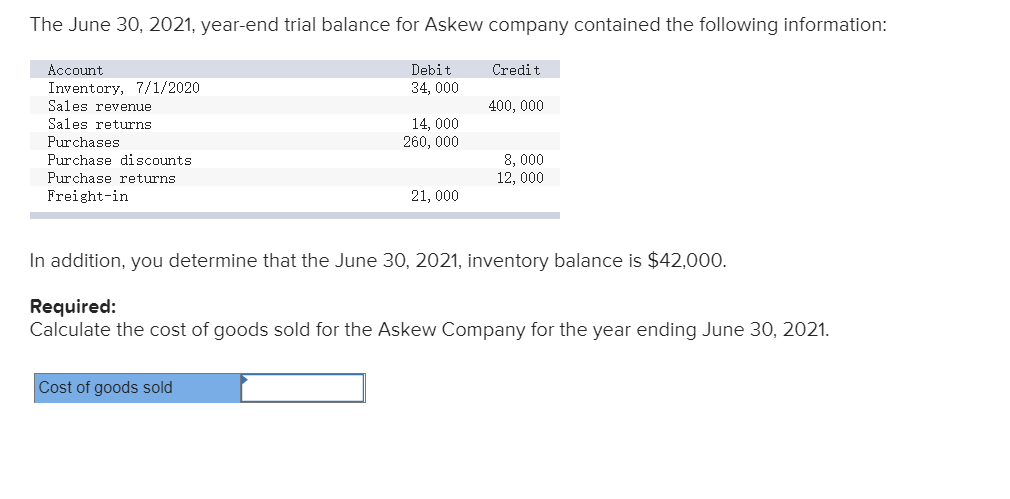The height and width of the screenshot is (499, 1010).
Task: Select the Sales returns row label
Action: (100, 124)
